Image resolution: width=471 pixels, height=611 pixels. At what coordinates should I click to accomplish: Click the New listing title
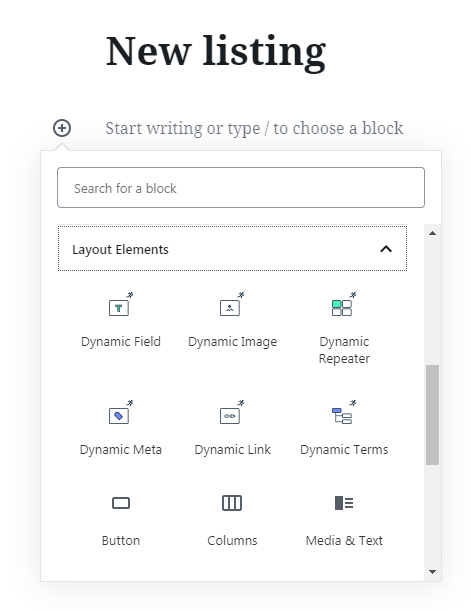[x=216, y=52]
